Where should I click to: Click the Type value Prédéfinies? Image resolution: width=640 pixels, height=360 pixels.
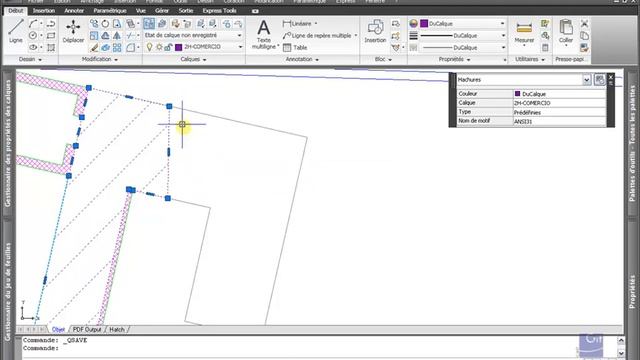559,112
